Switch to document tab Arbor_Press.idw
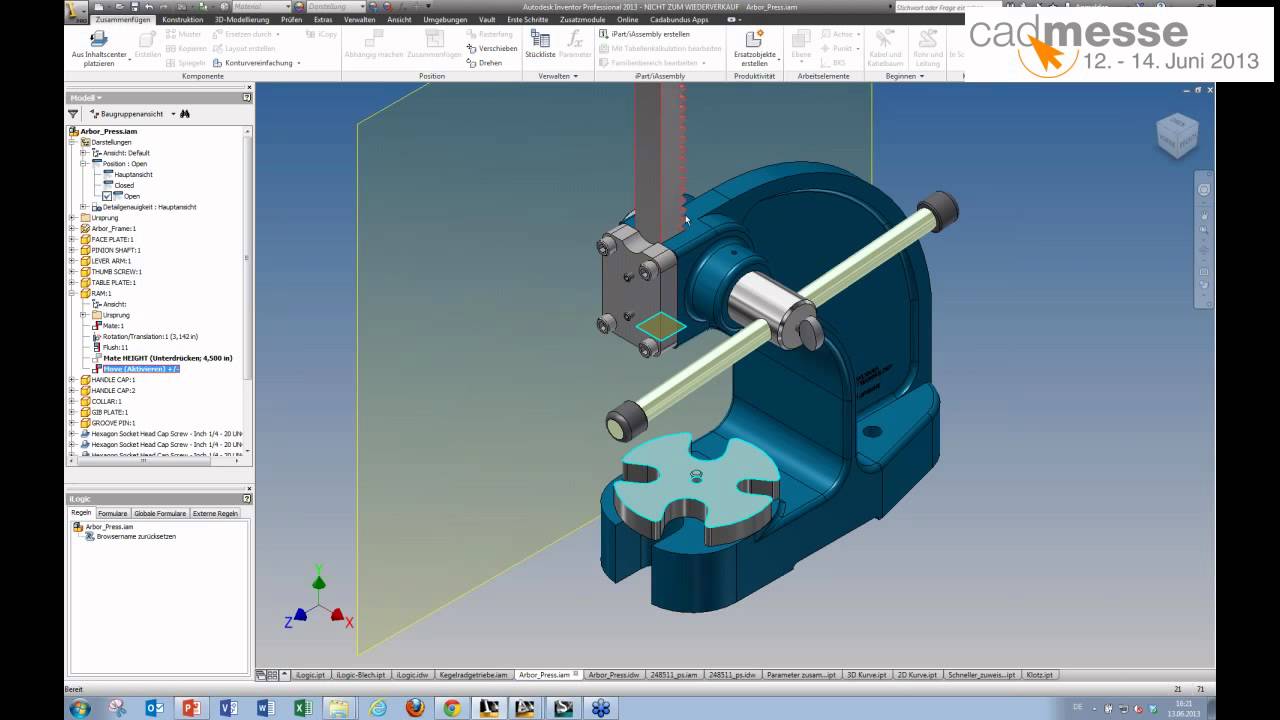 click(x=614, y=675)
